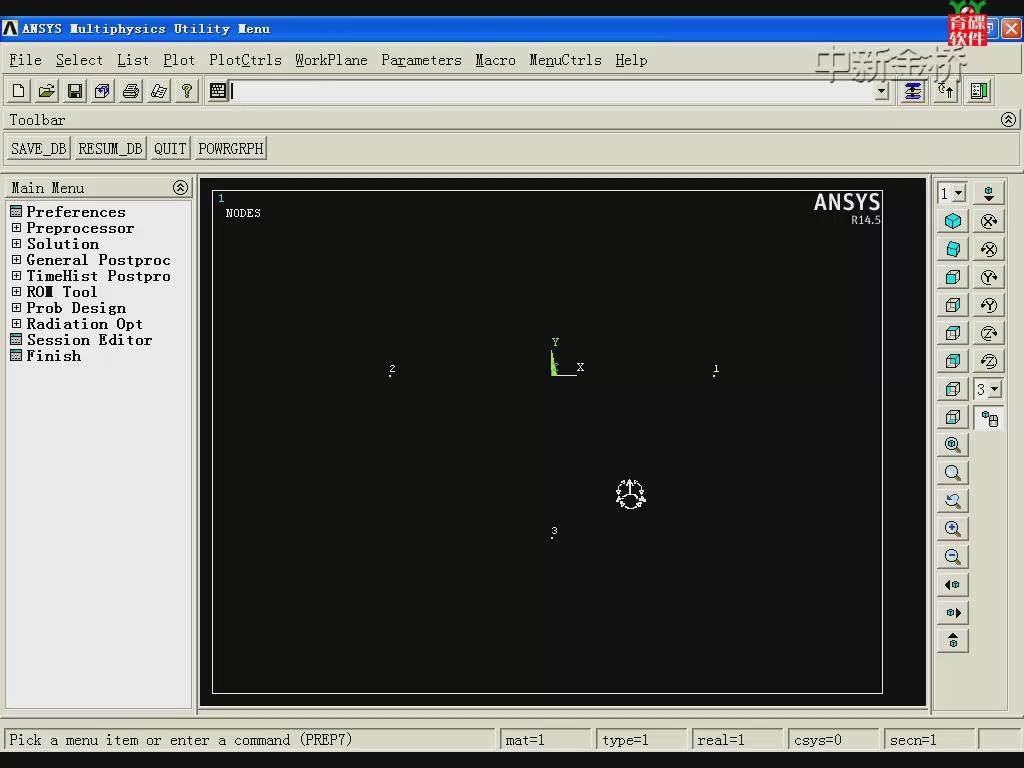Open the rate value 3 dropdown
1024x768 pixels.
[995, 390]
